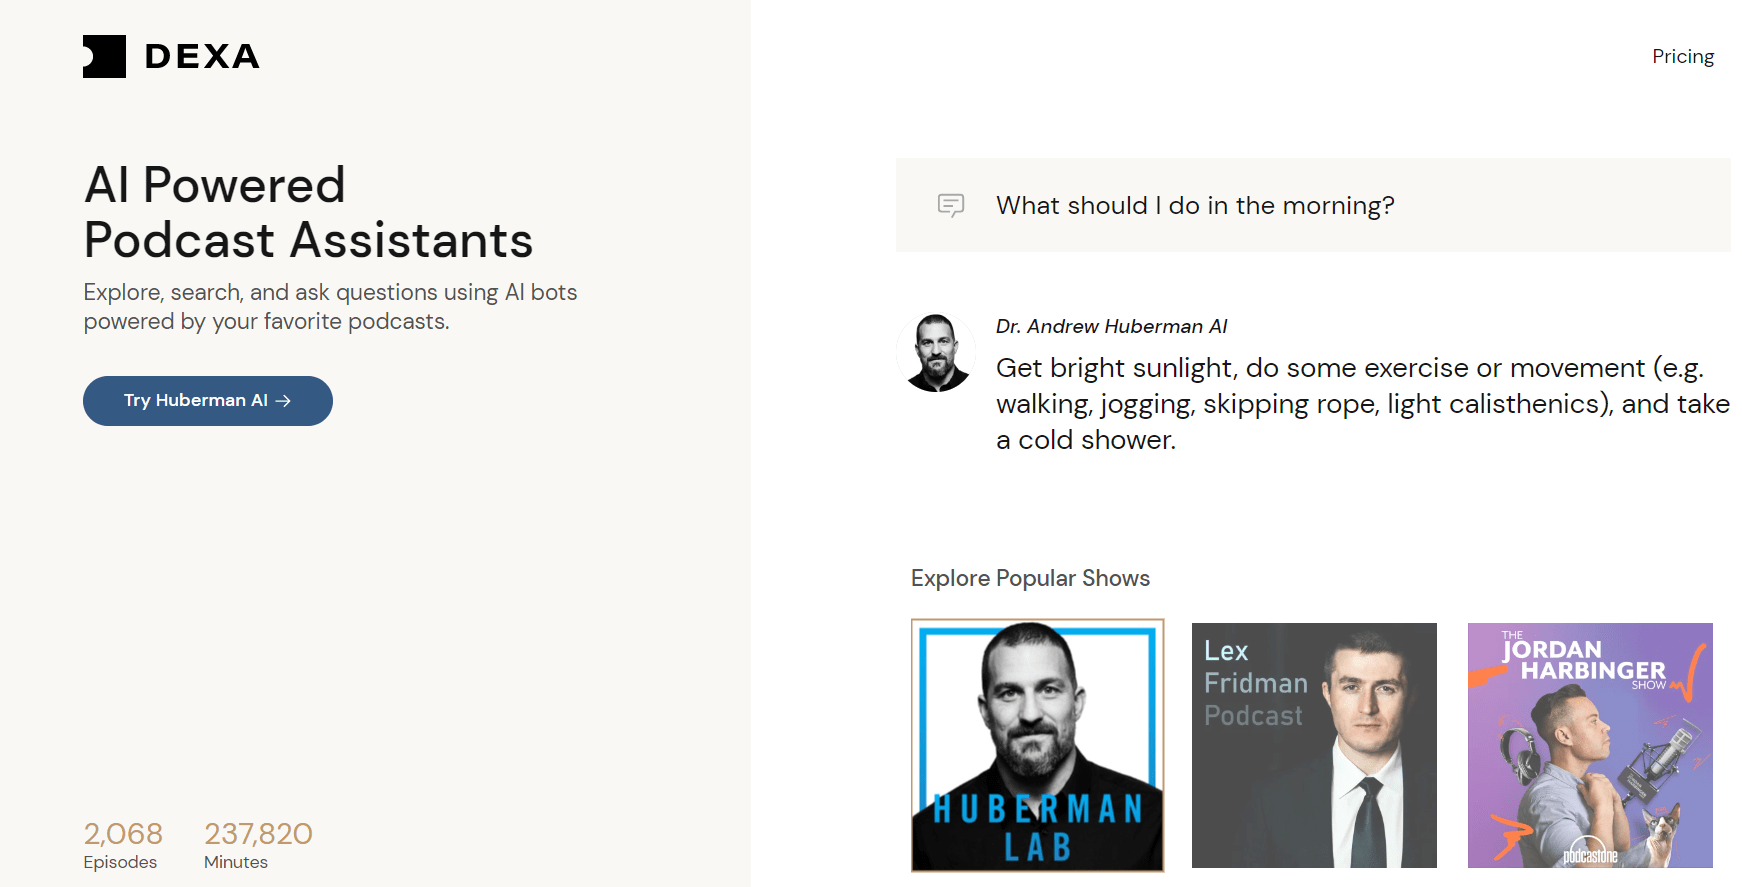Open the Huberman Lab show thumbnail
Viewport: 1742px width, 887px height.
1038,745
